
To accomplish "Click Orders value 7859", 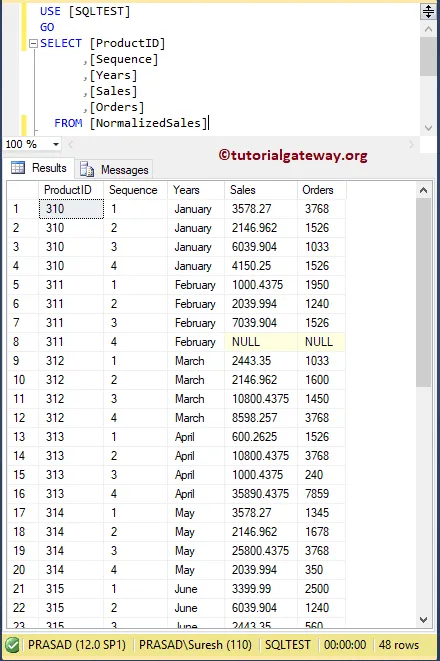I will (322, 494).
